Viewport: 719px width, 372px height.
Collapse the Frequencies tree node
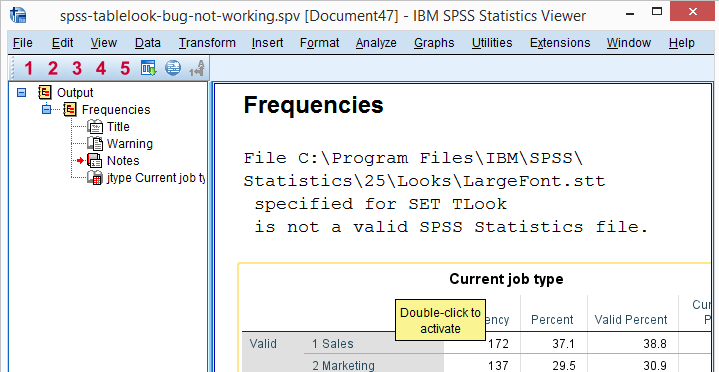coord(46,110)
